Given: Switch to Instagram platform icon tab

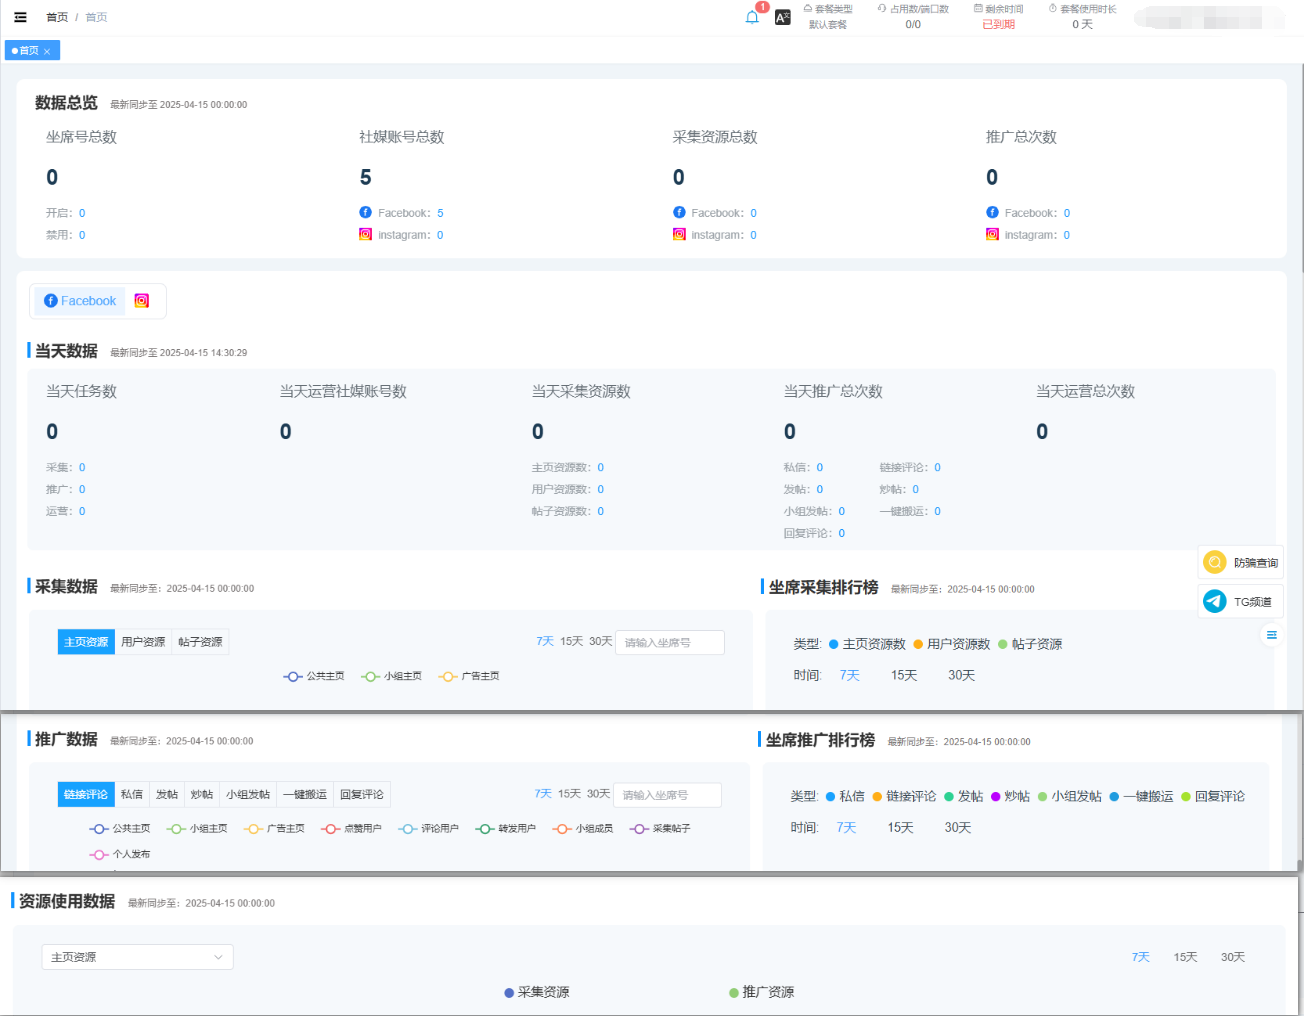Looking at the screenshot, I should [x=142, y=301].
